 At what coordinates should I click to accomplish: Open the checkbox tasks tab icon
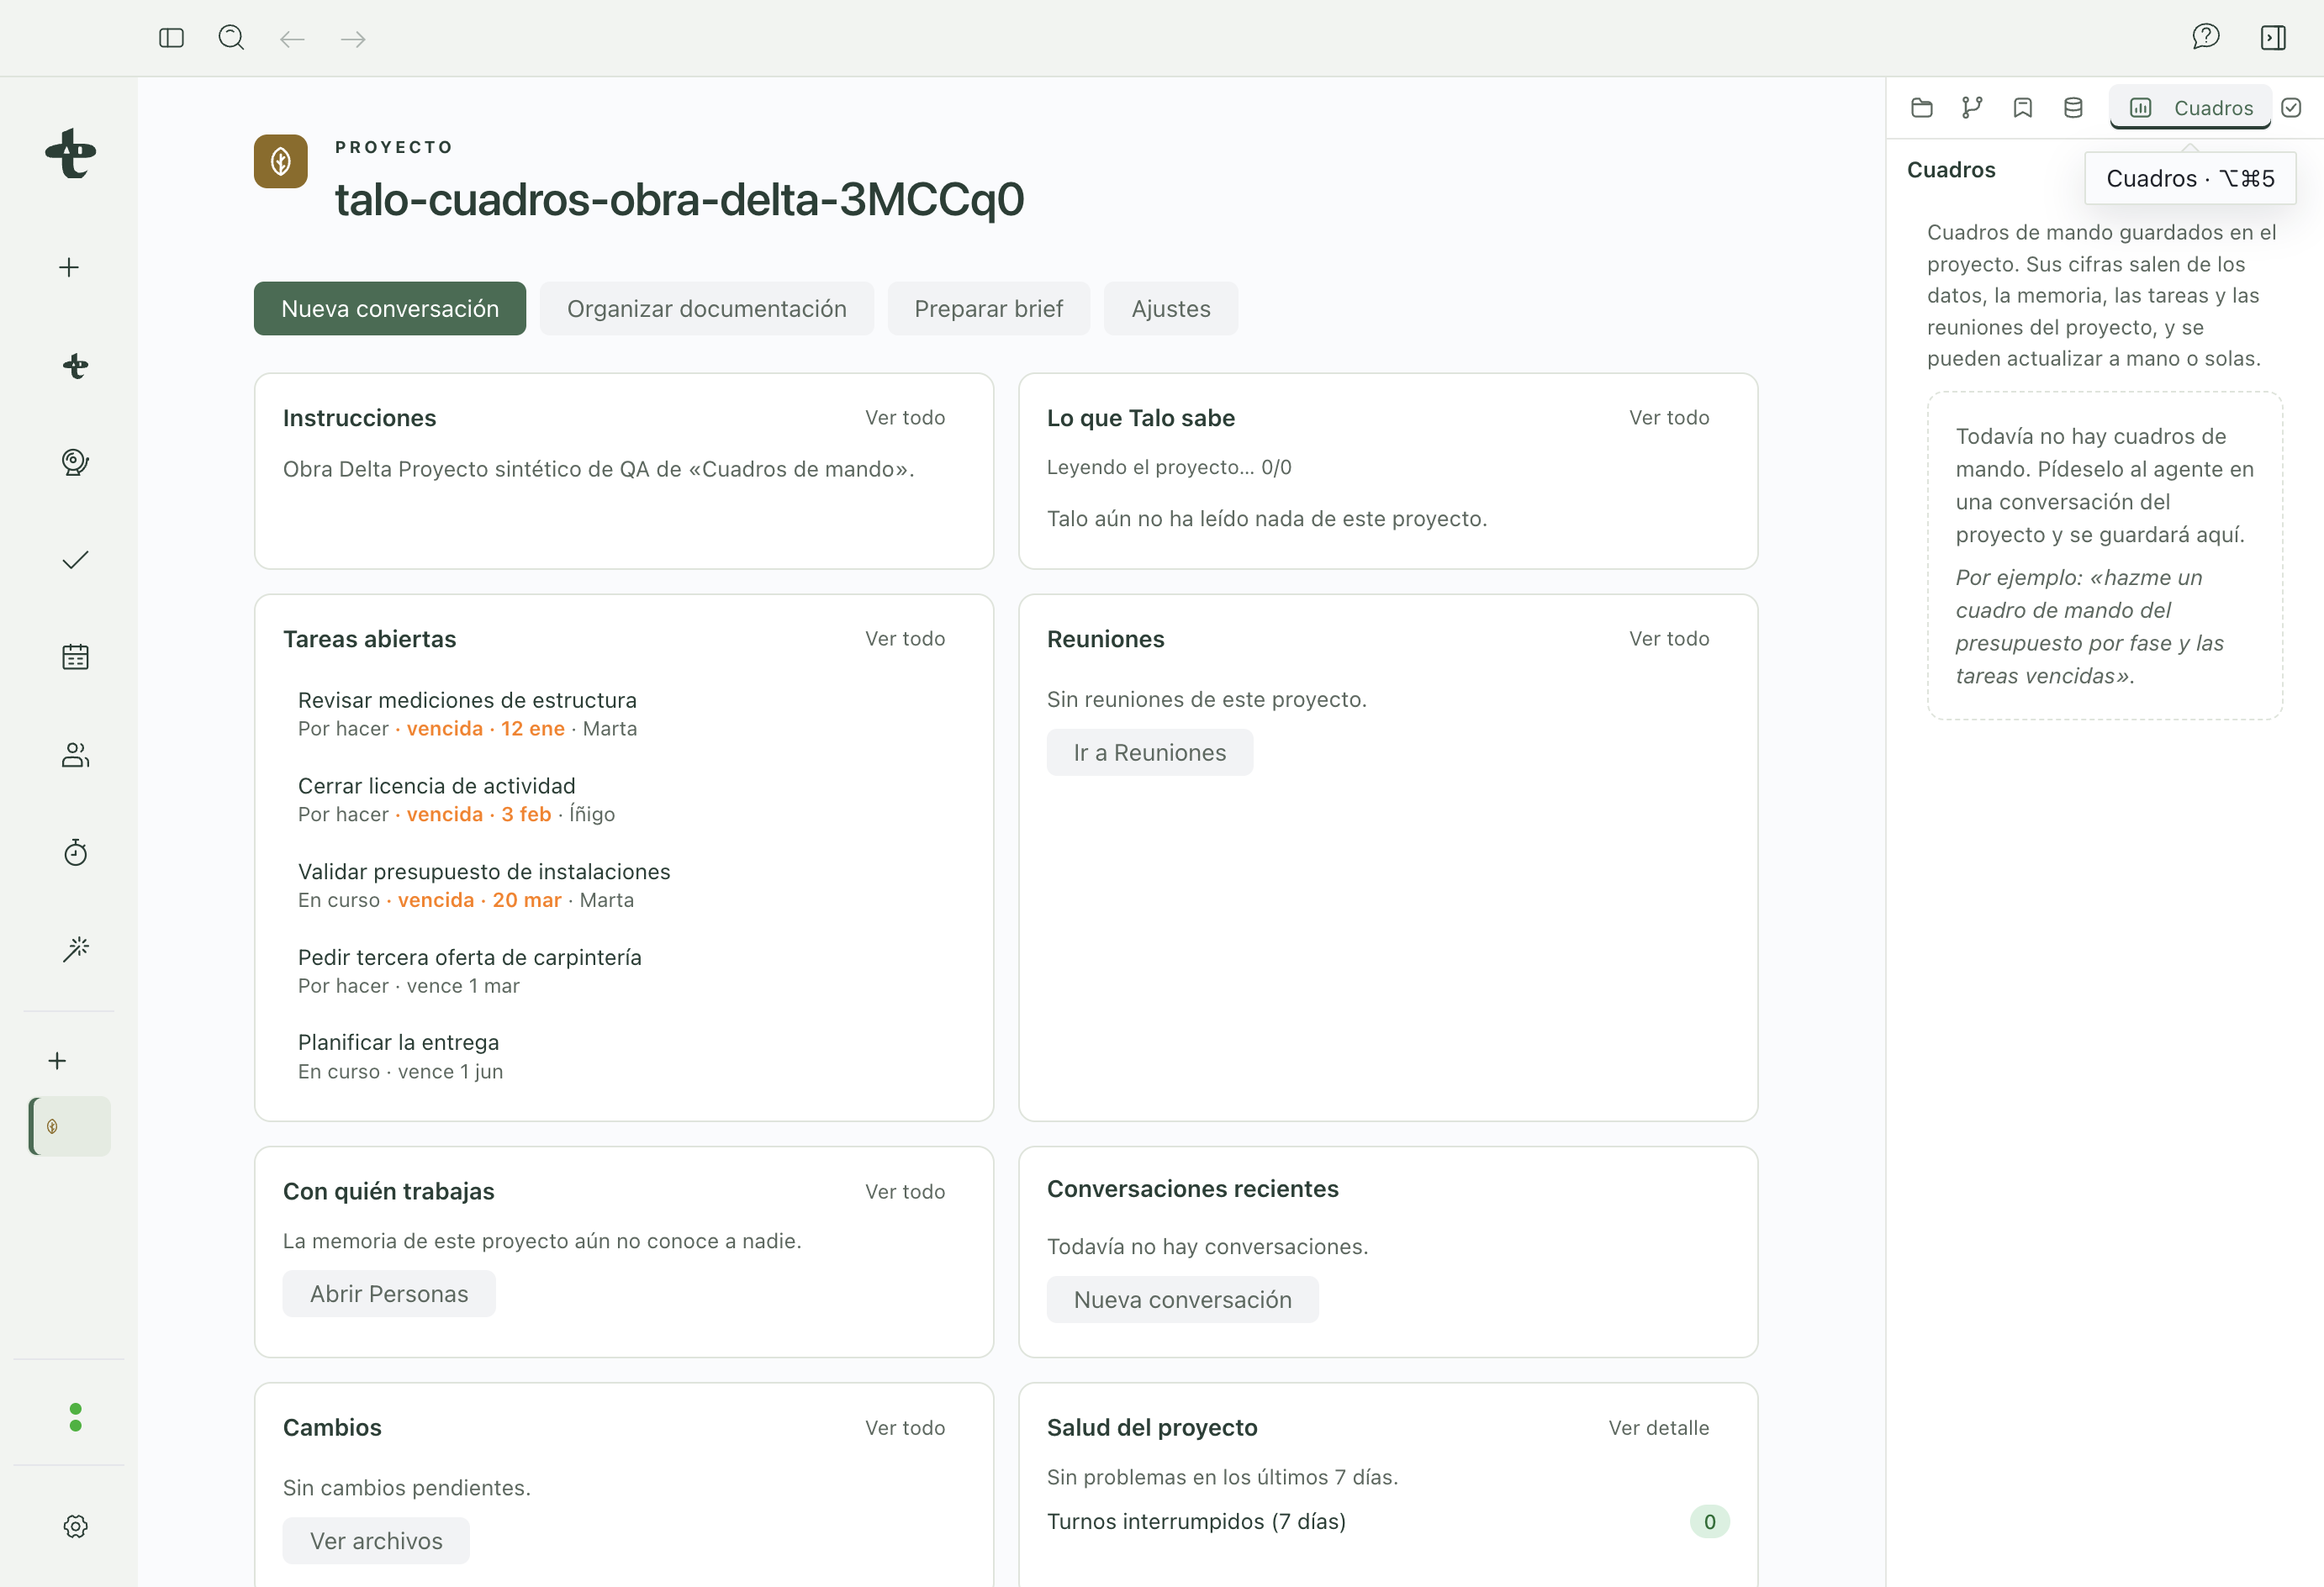pyautogui.click(x=2291, y=108)
